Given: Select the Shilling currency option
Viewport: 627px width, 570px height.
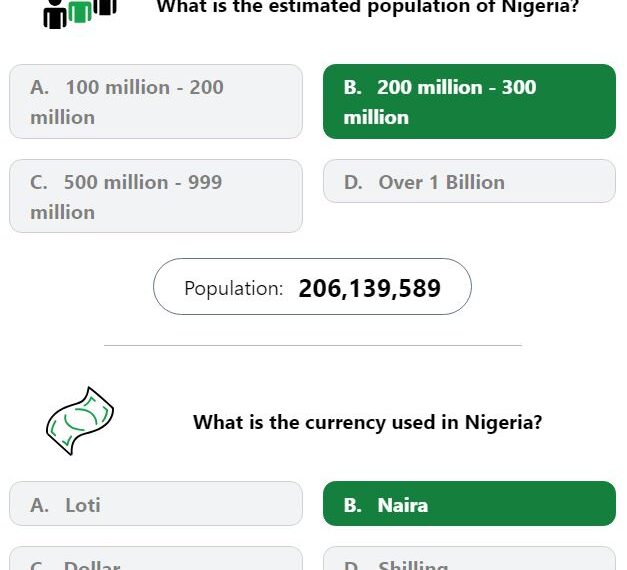Looking at the screenshot, I should [x=469, y=559].
